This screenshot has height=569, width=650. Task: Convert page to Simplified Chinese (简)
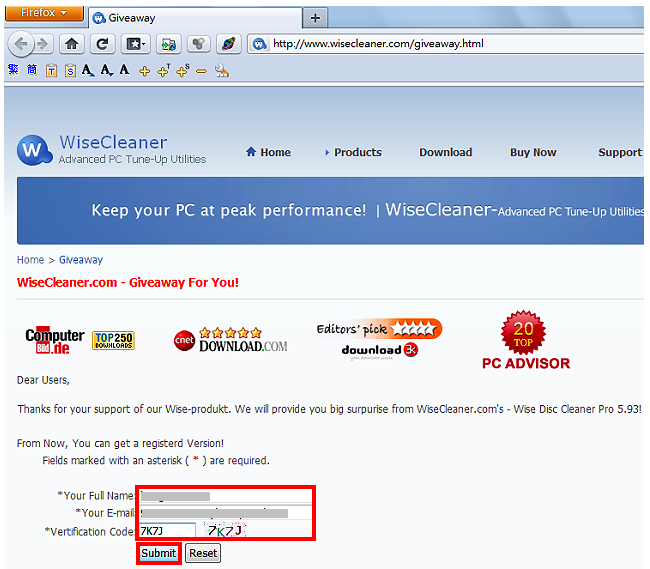[x=32, y=70]
